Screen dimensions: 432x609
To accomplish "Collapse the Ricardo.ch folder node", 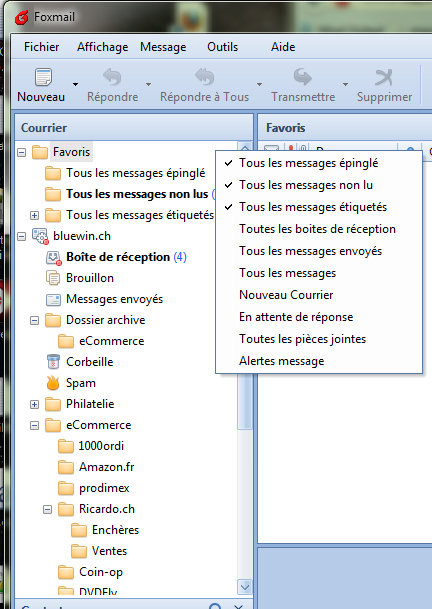I will (47, 509).
